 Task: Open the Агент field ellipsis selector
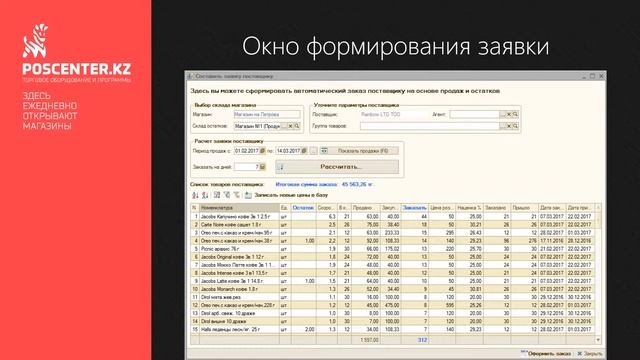point(503,115)
